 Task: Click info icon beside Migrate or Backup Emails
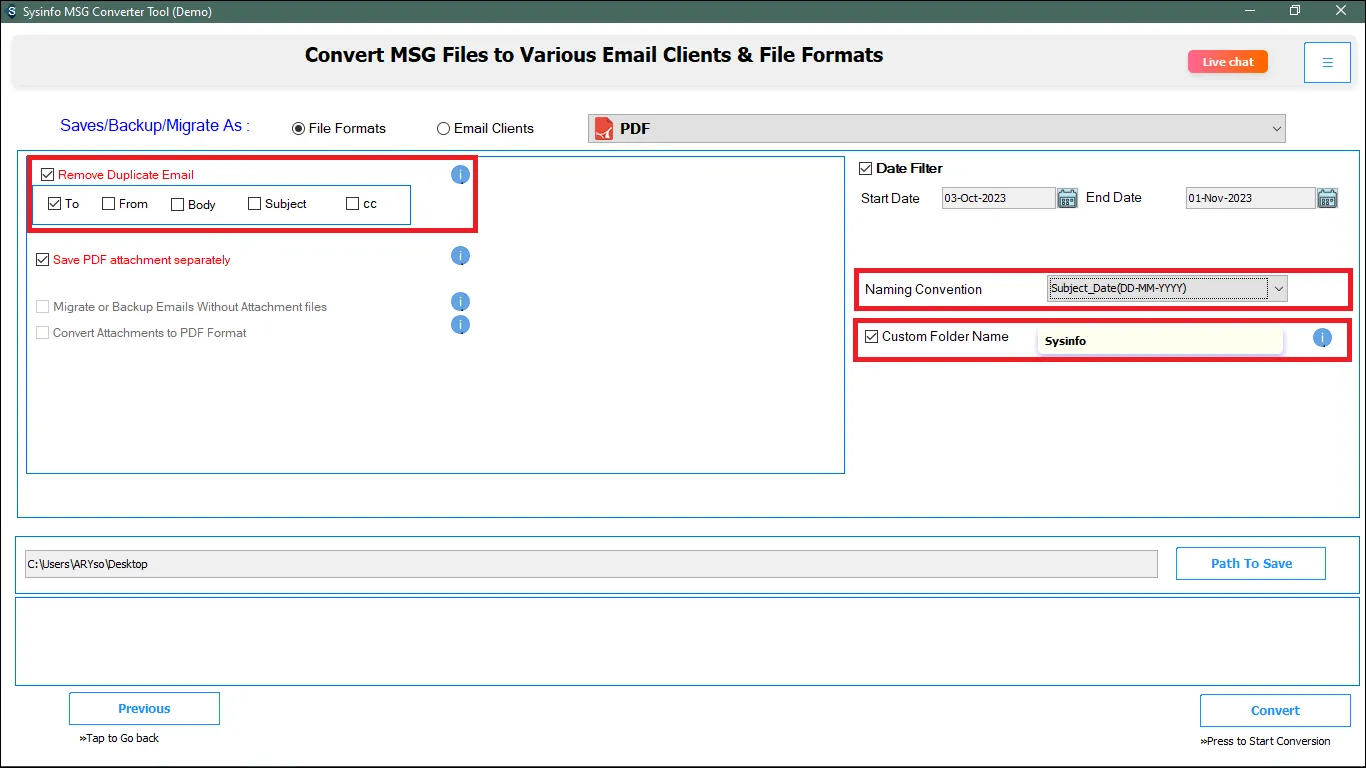click(x=460, y=302)
